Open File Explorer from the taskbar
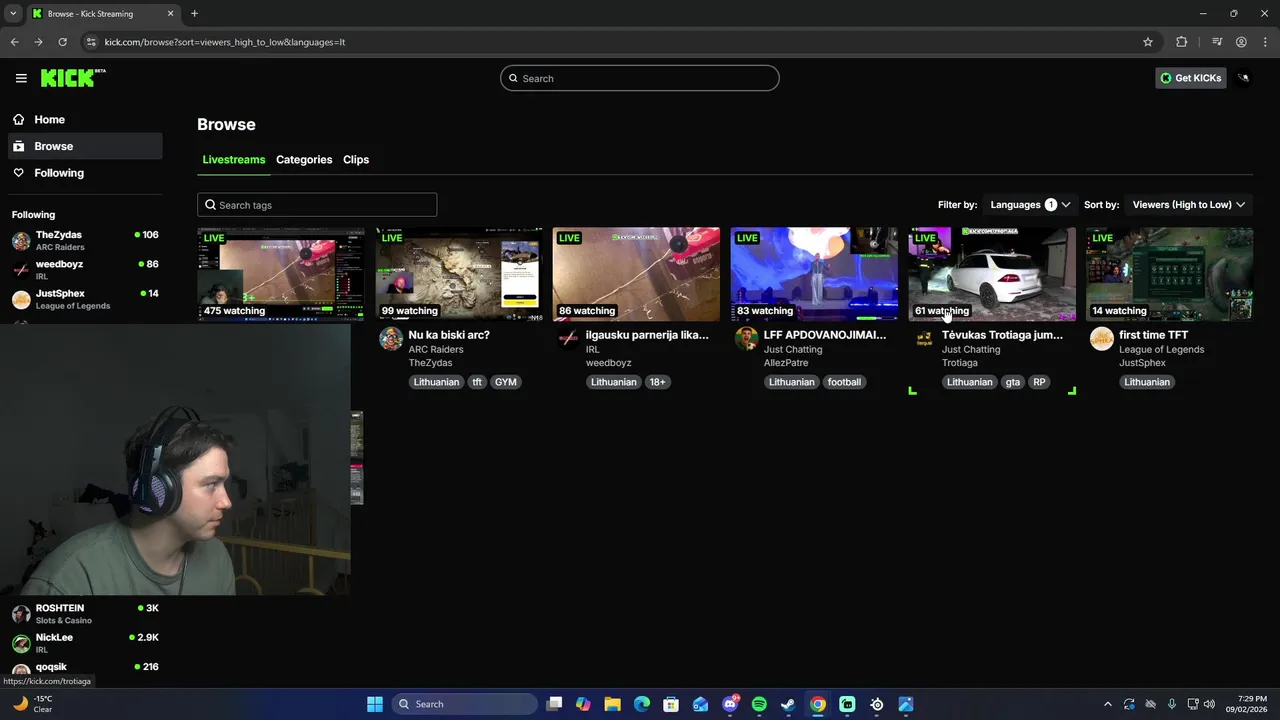Image resolution: width=1280 pixels, height=720 pixels. (x=612, y=704)
